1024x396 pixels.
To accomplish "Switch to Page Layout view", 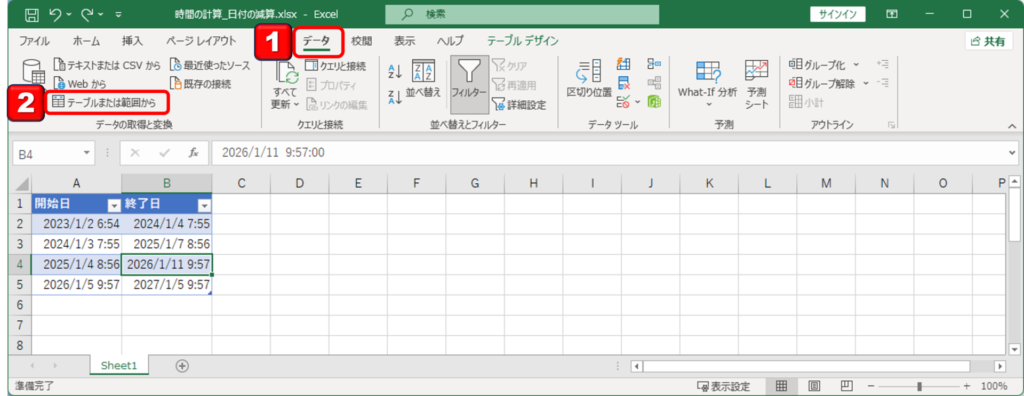I will (814, 386).
